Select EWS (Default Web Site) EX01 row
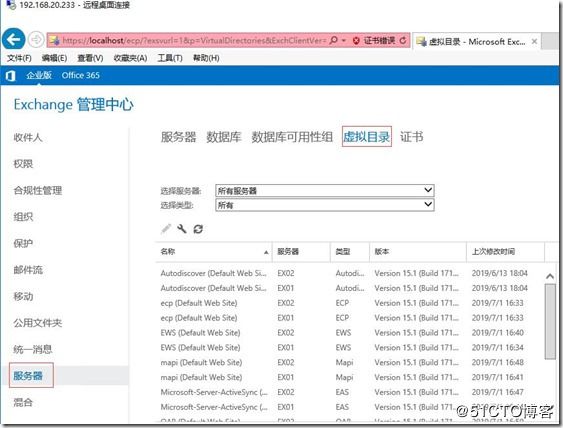 [x=349, y=348]
